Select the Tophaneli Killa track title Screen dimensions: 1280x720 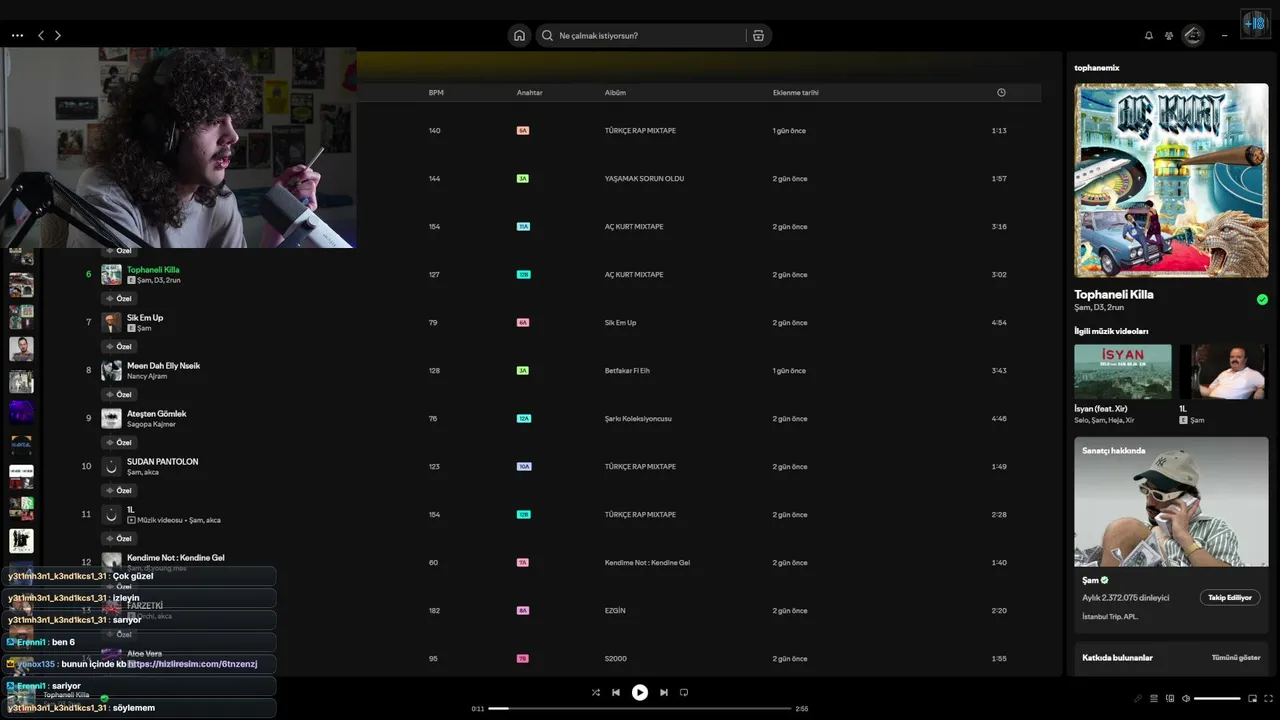tap(153, 269)
